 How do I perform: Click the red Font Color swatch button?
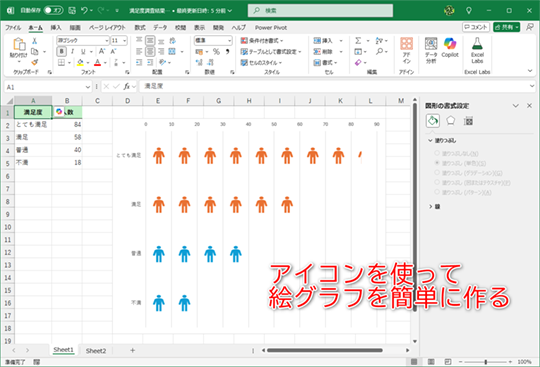(97, 62)
